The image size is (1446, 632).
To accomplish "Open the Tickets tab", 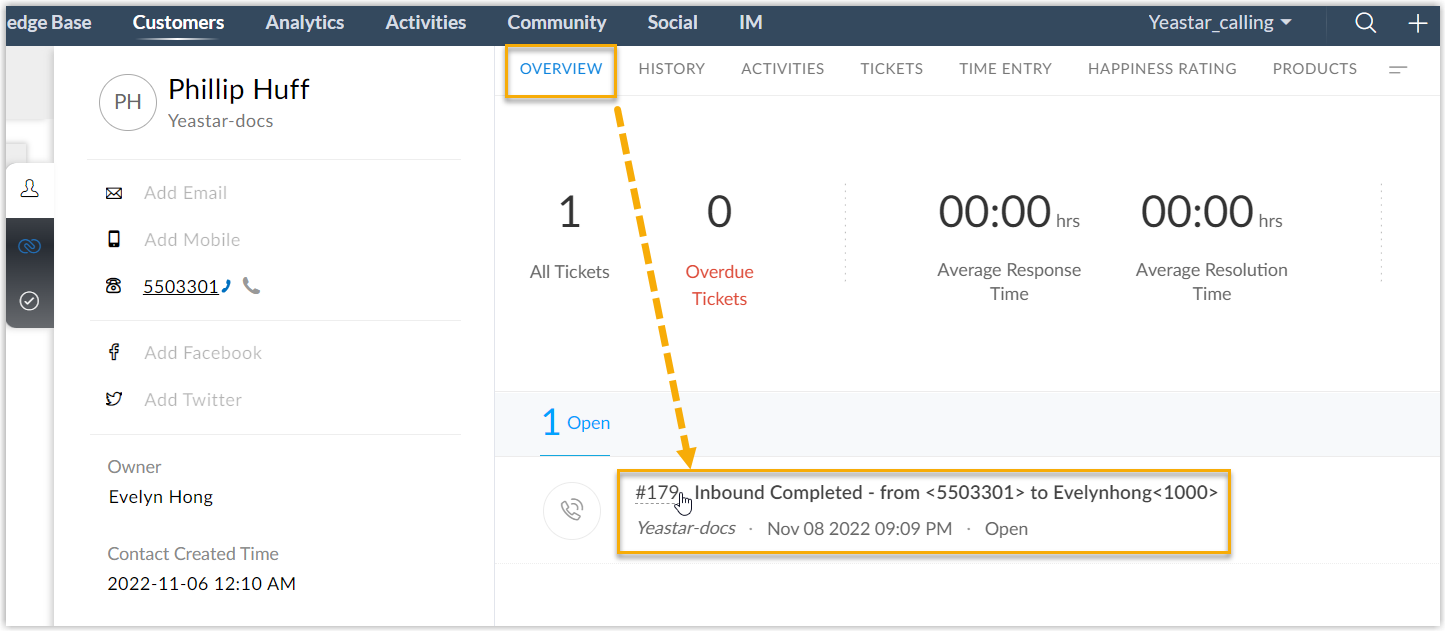I will point(891,69).
